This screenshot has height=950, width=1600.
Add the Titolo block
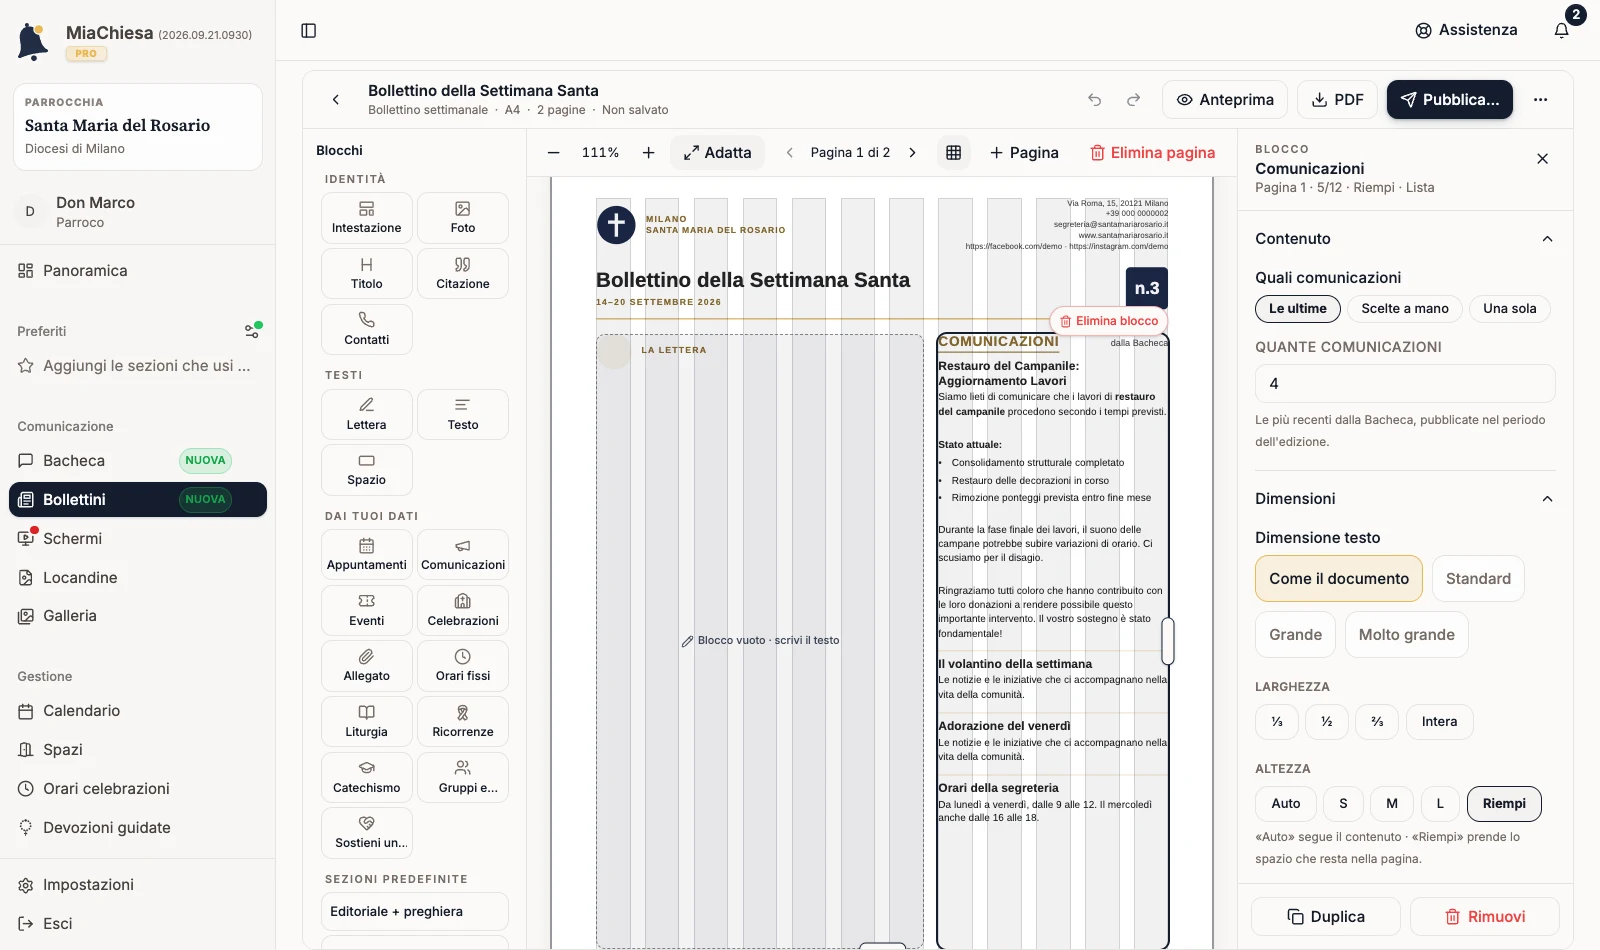(x=367, y=274)
